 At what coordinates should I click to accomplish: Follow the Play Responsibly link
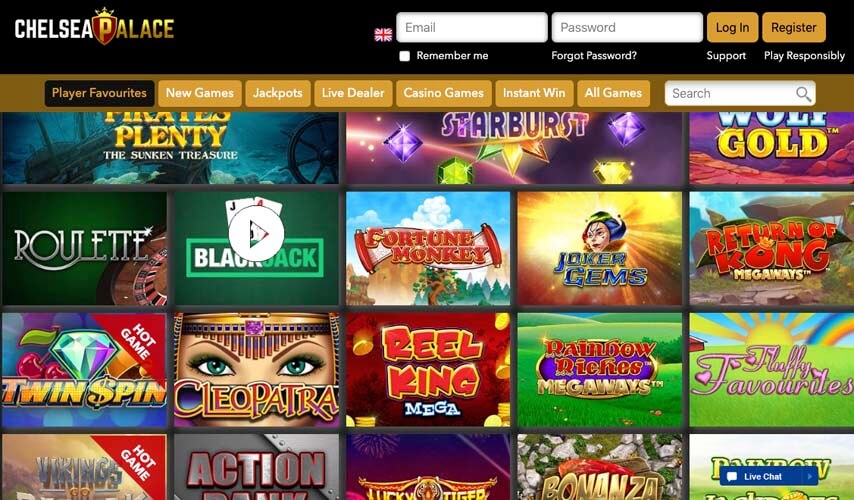point(804,56)
